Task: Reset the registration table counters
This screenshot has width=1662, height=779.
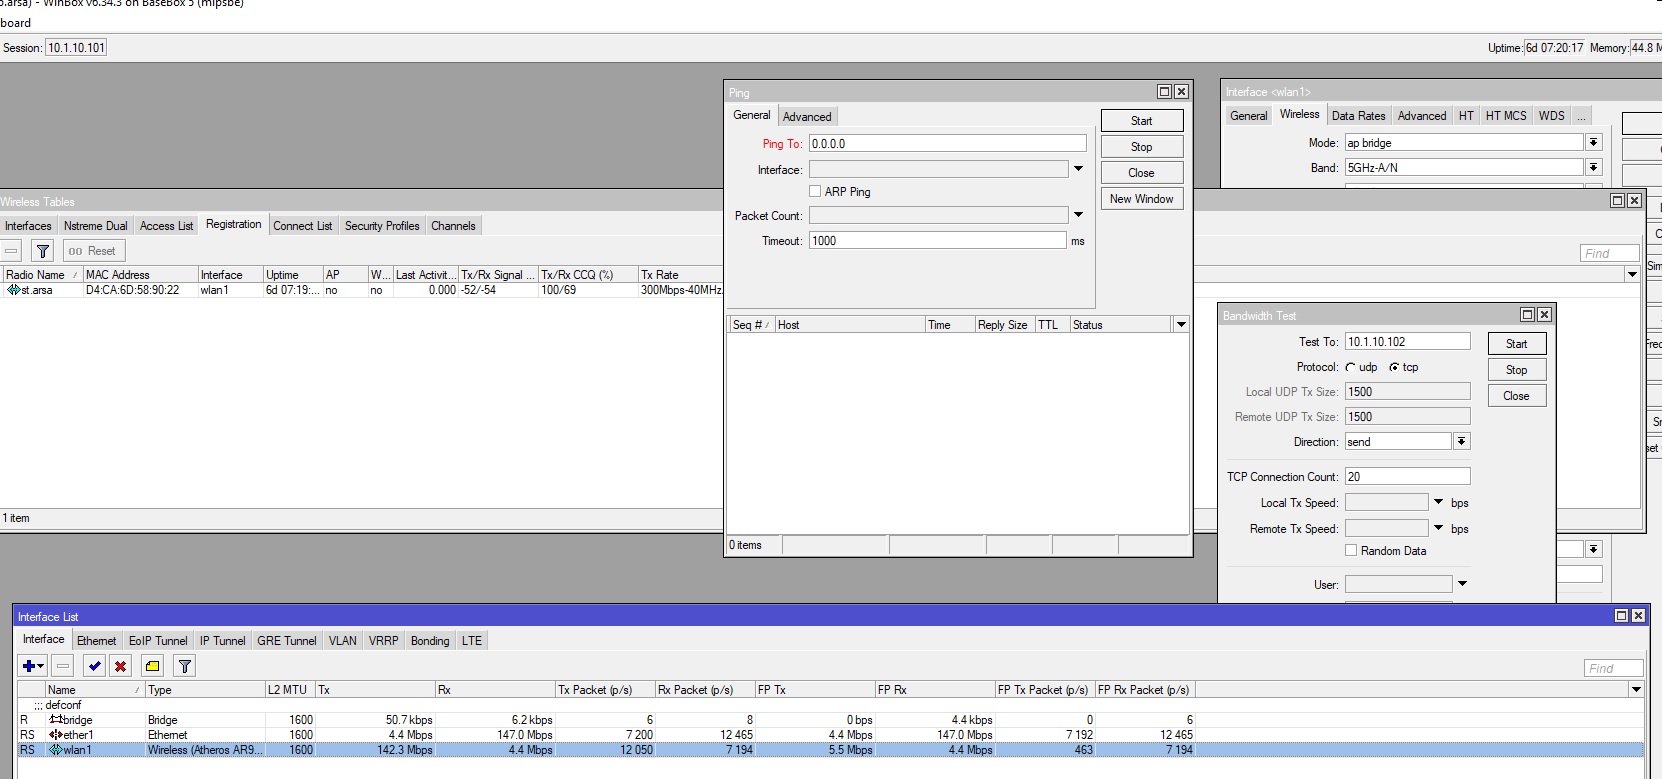Action: (94, 251)
